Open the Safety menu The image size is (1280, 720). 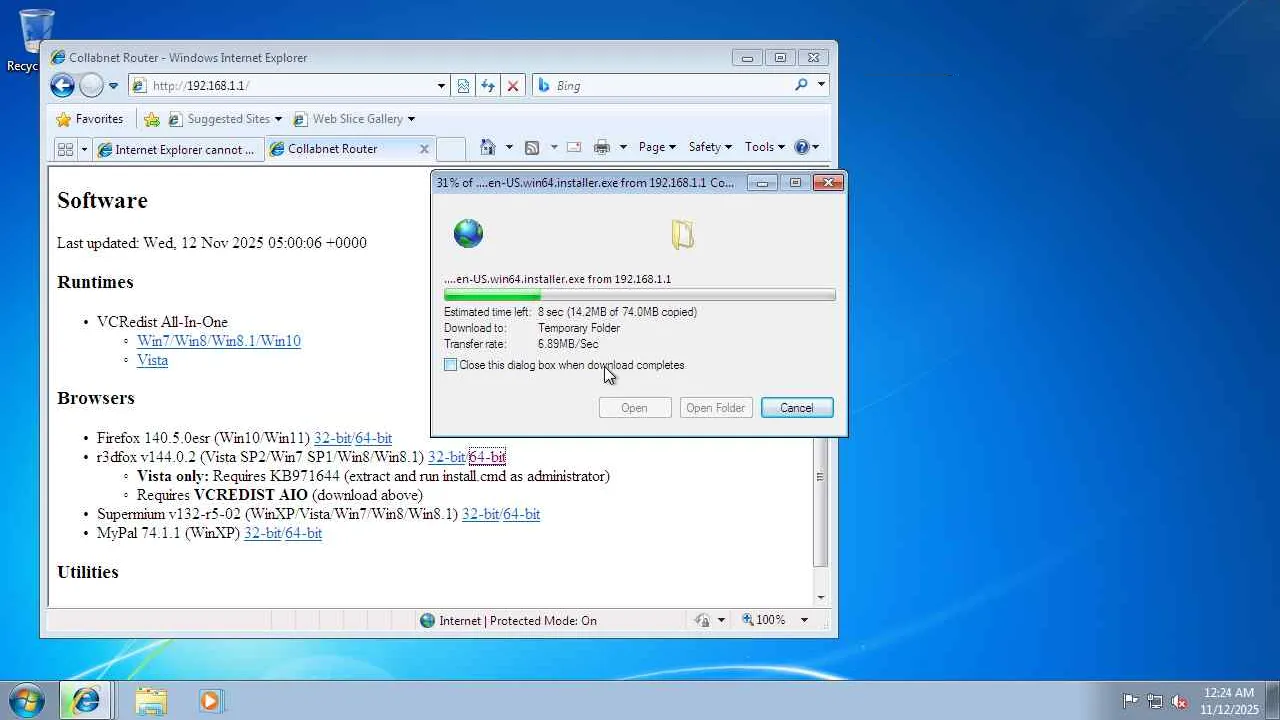pos(710,147)
